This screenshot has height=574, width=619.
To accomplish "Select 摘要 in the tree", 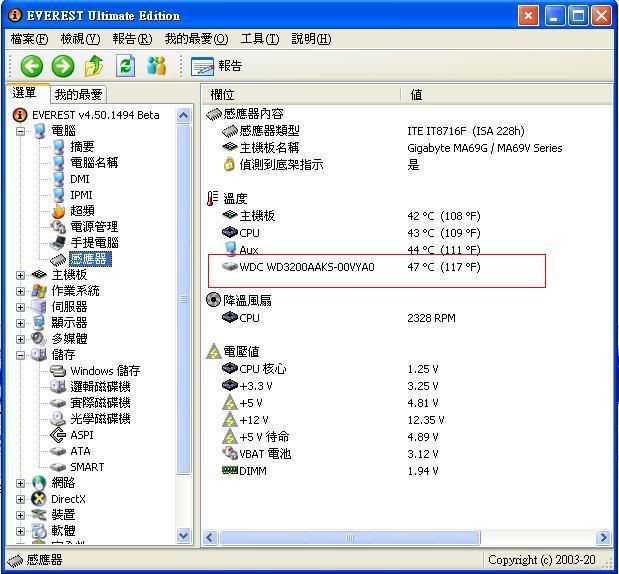I will coord(82,147).
